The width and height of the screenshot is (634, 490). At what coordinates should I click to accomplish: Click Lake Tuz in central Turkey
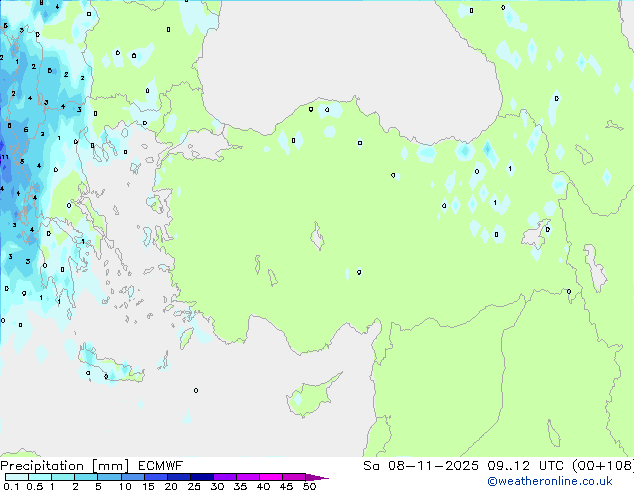click(319, 239)
